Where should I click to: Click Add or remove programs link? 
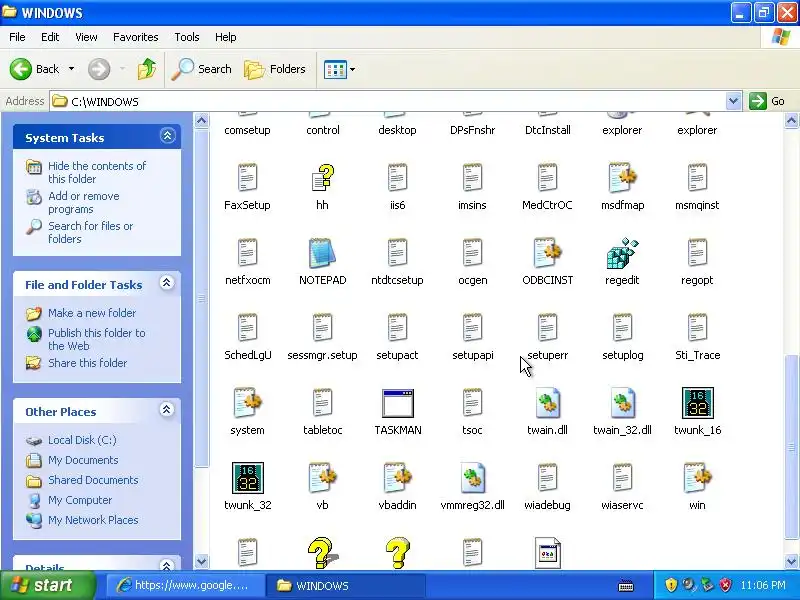tap(84, 203)
